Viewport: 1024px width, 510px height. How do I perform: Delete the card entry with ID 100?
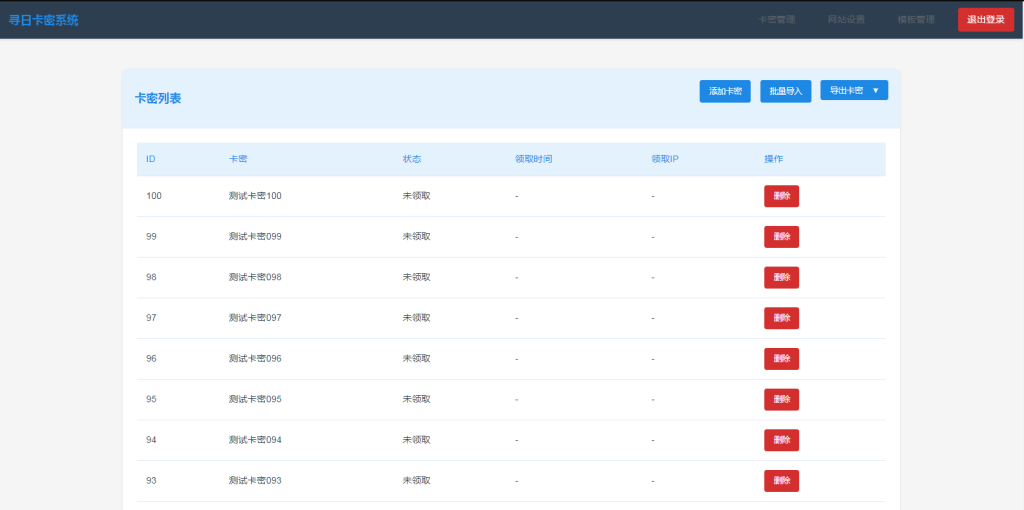(781, 196)
